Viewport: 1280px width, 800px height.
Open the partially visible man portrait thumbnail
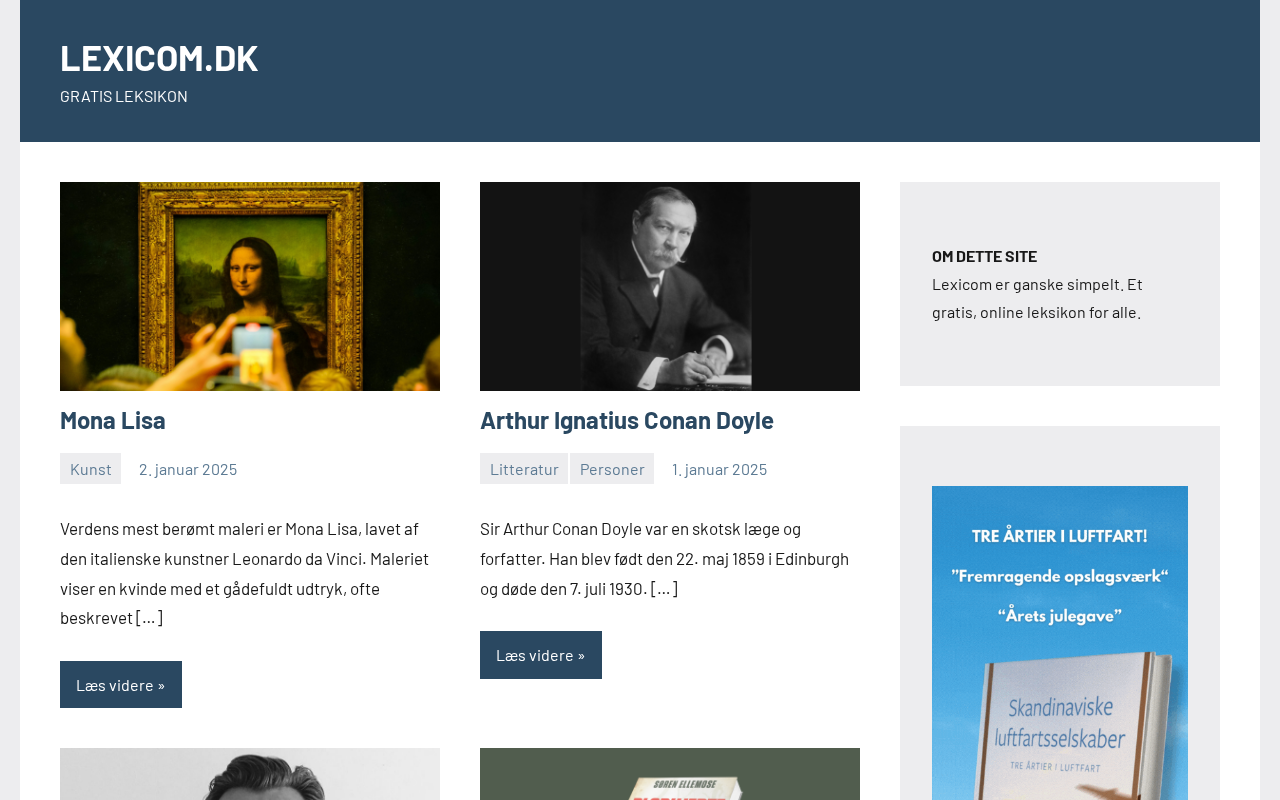tap(250, 774)
